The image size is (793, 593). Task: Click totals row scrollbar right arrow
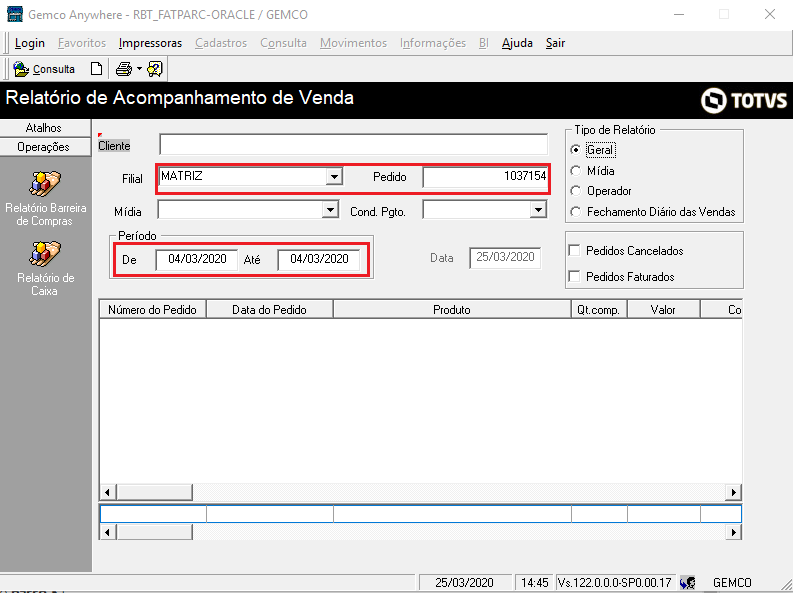pos(733,532)
